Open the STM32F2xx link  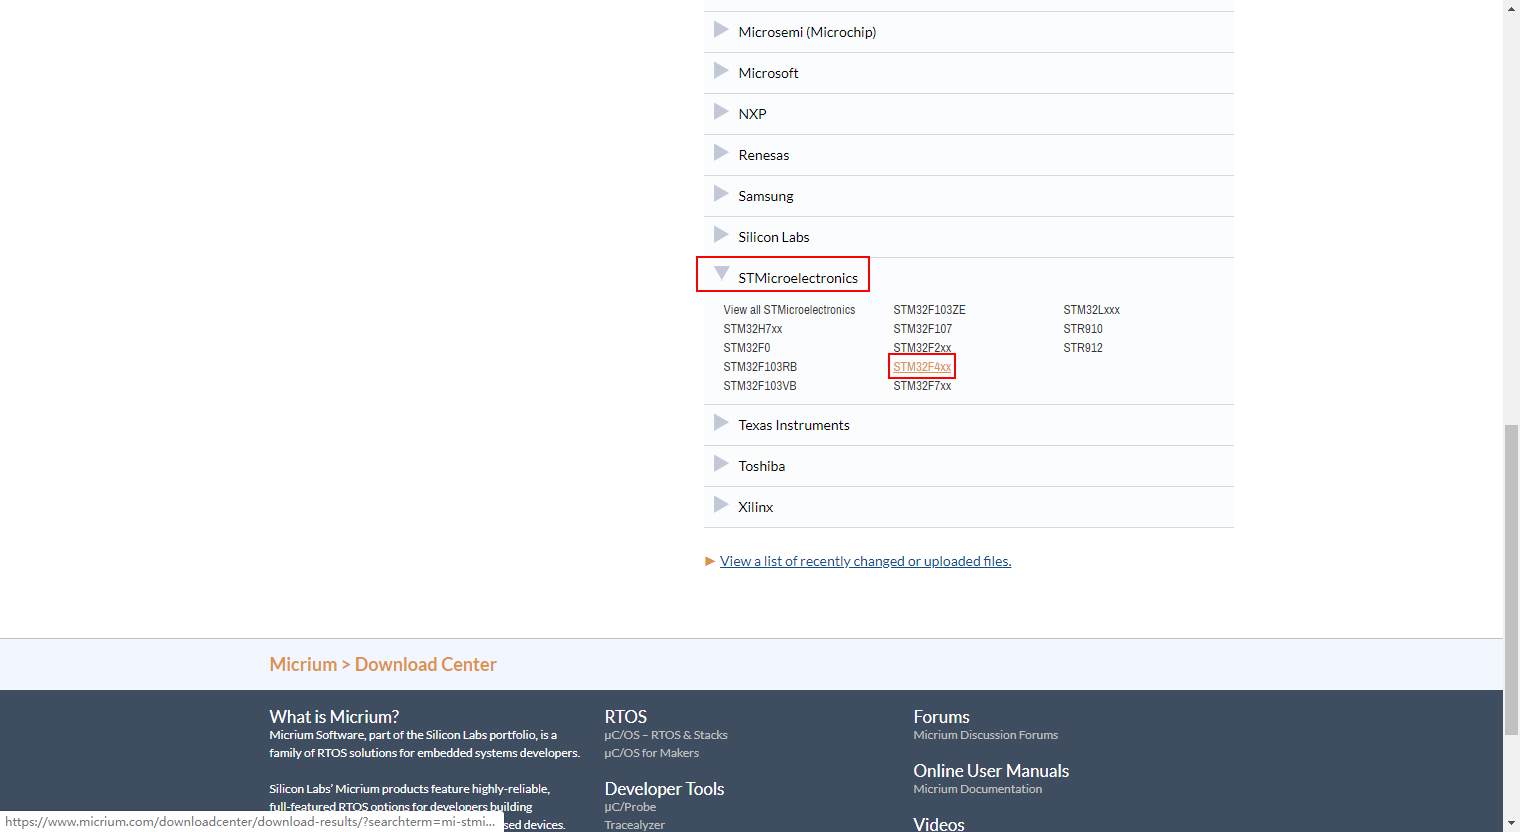(922, 348)
